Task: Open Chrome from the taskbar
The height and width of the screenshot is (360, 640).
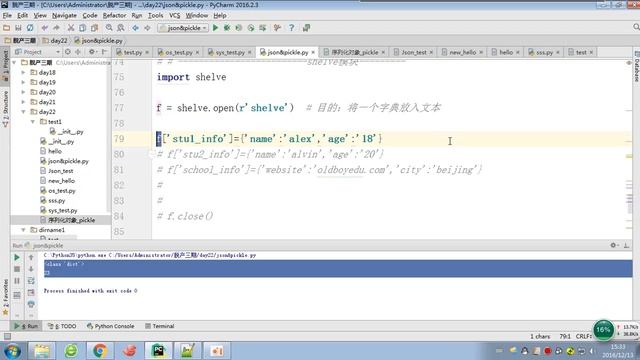Action: tap(100, 351)
